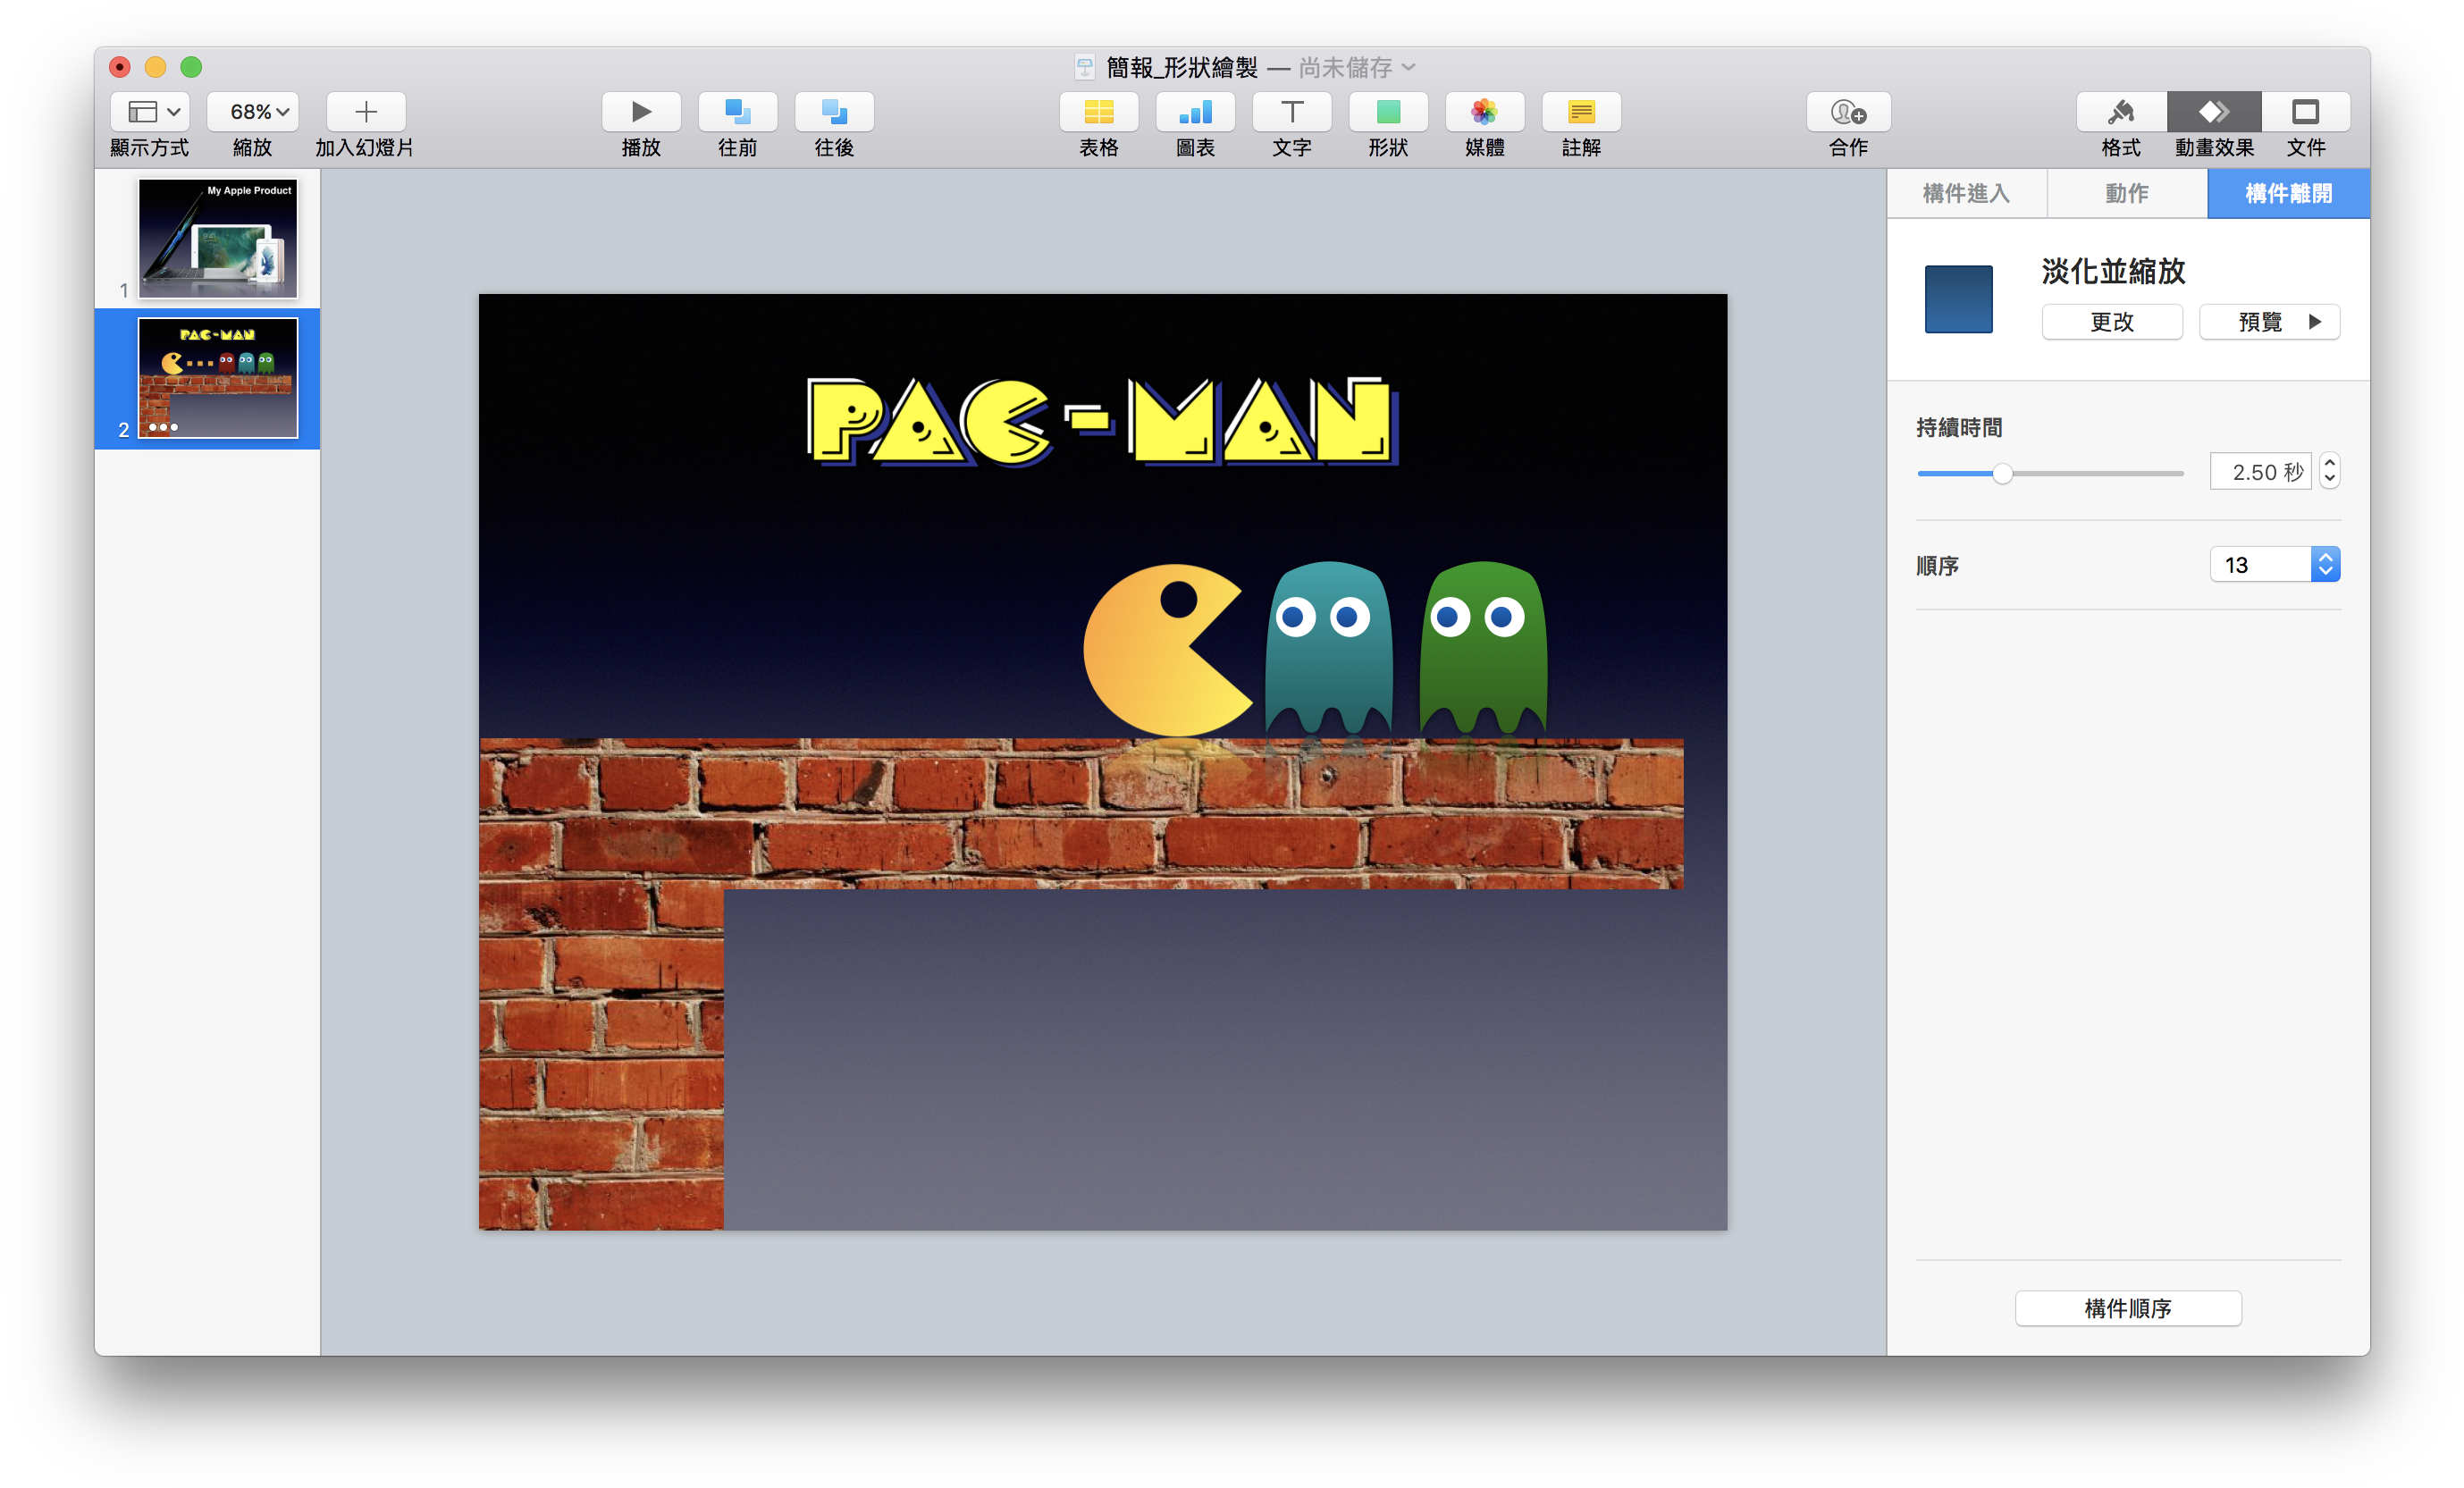Add a text box via 文字 icon
The height and width of the screenshot is (1488, 2464).
pyautogui.click(x=1291, y=111)
